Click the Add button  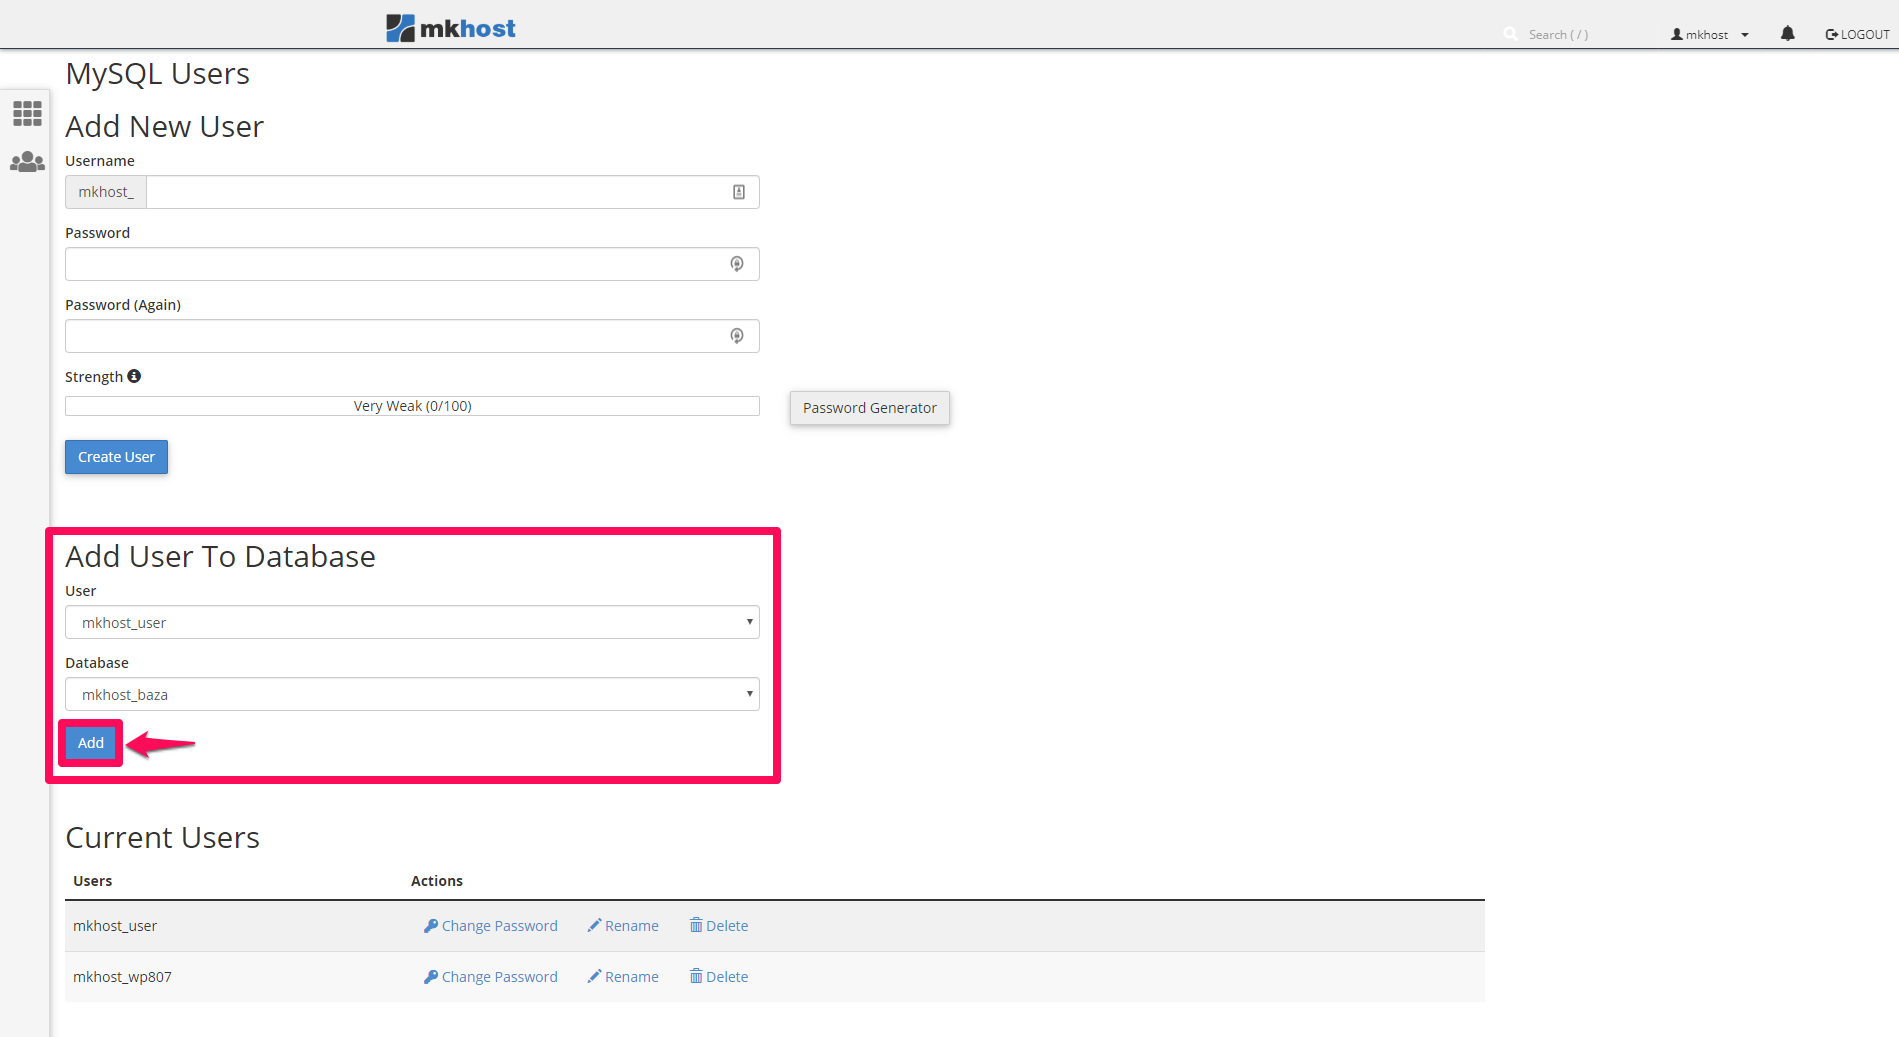tap(91, 743)
